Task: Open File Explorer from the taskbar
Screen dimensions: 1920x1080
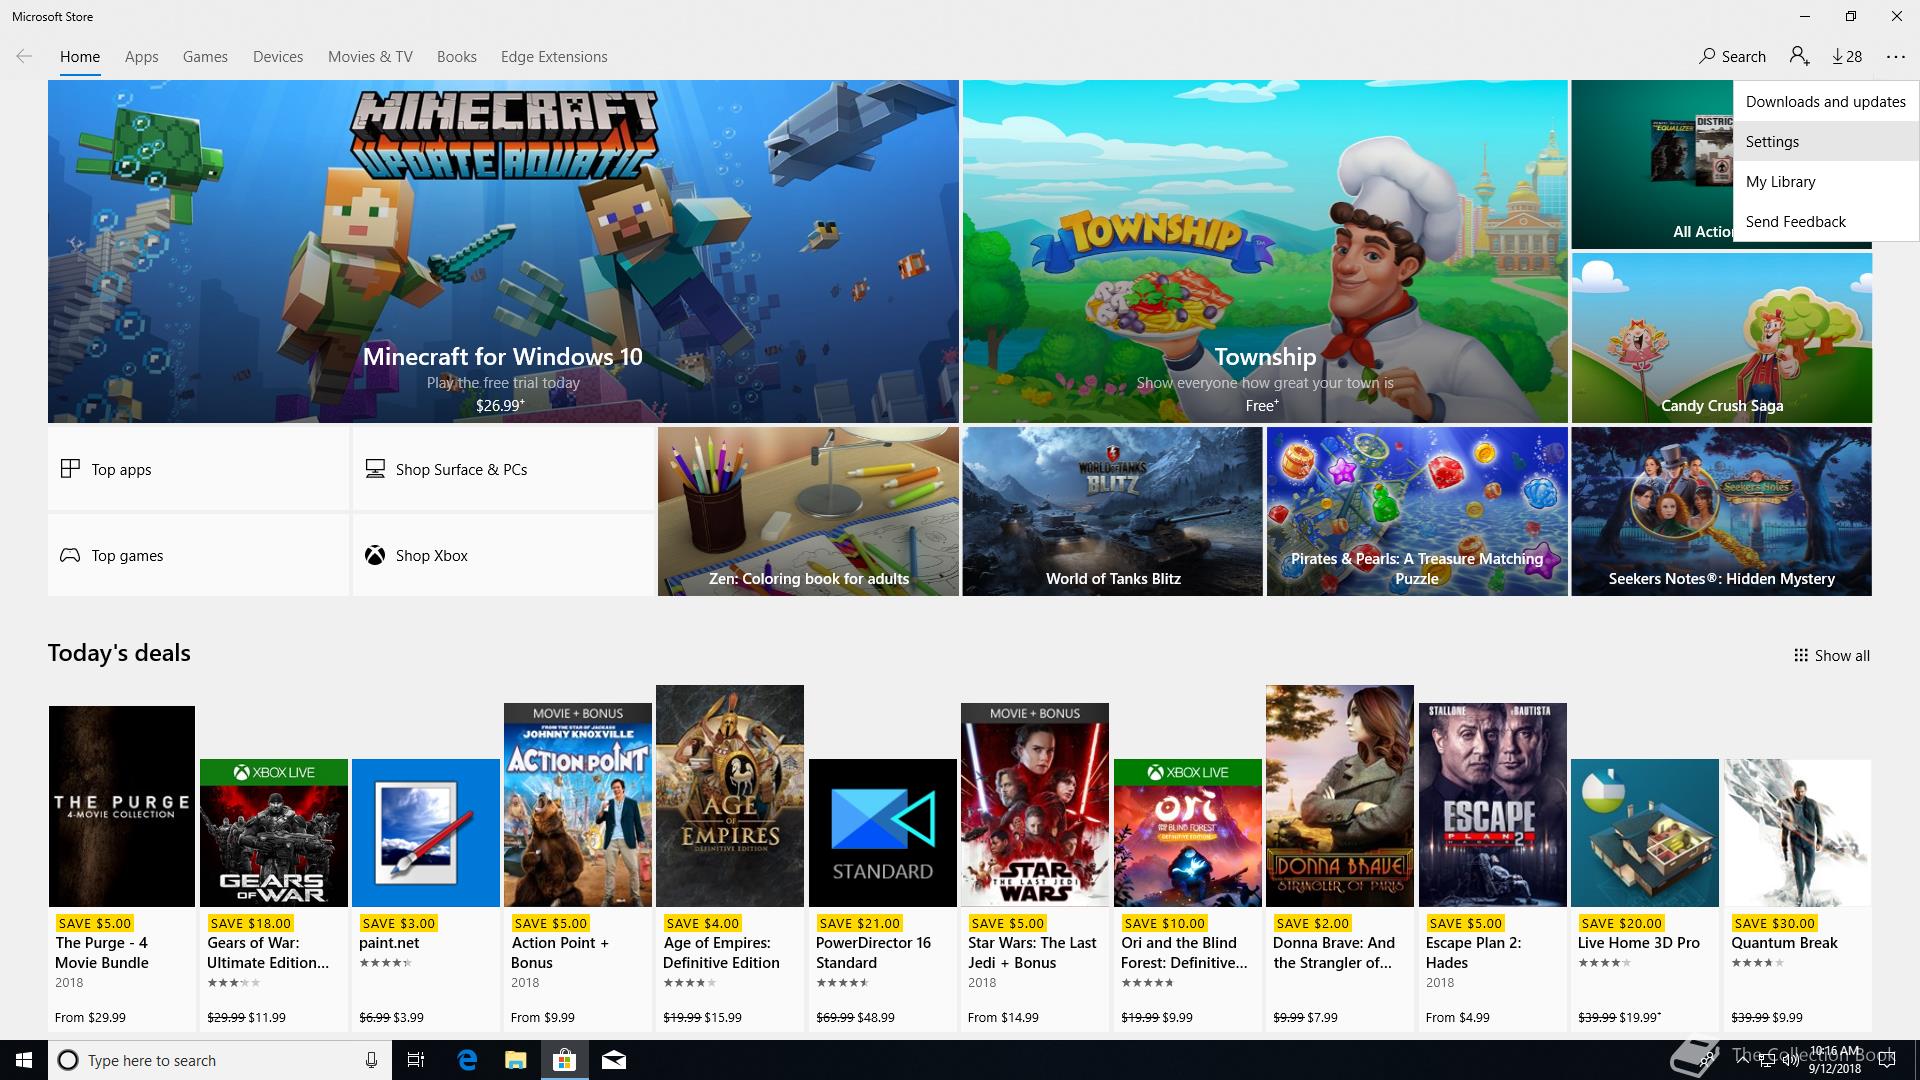Action: click(515, 1060)
